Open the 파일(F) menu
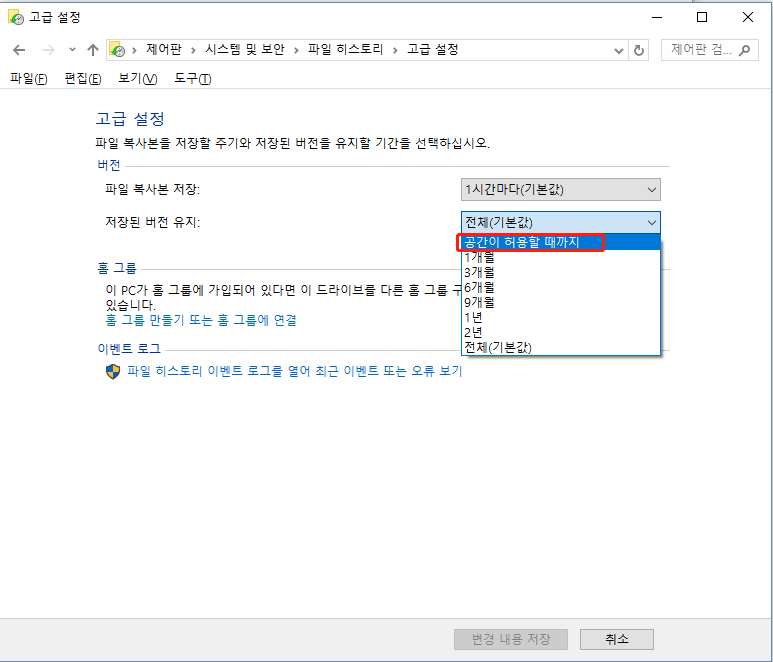Image resolution: width=773 pixels, height=662 pixels. tap(29, 78)
